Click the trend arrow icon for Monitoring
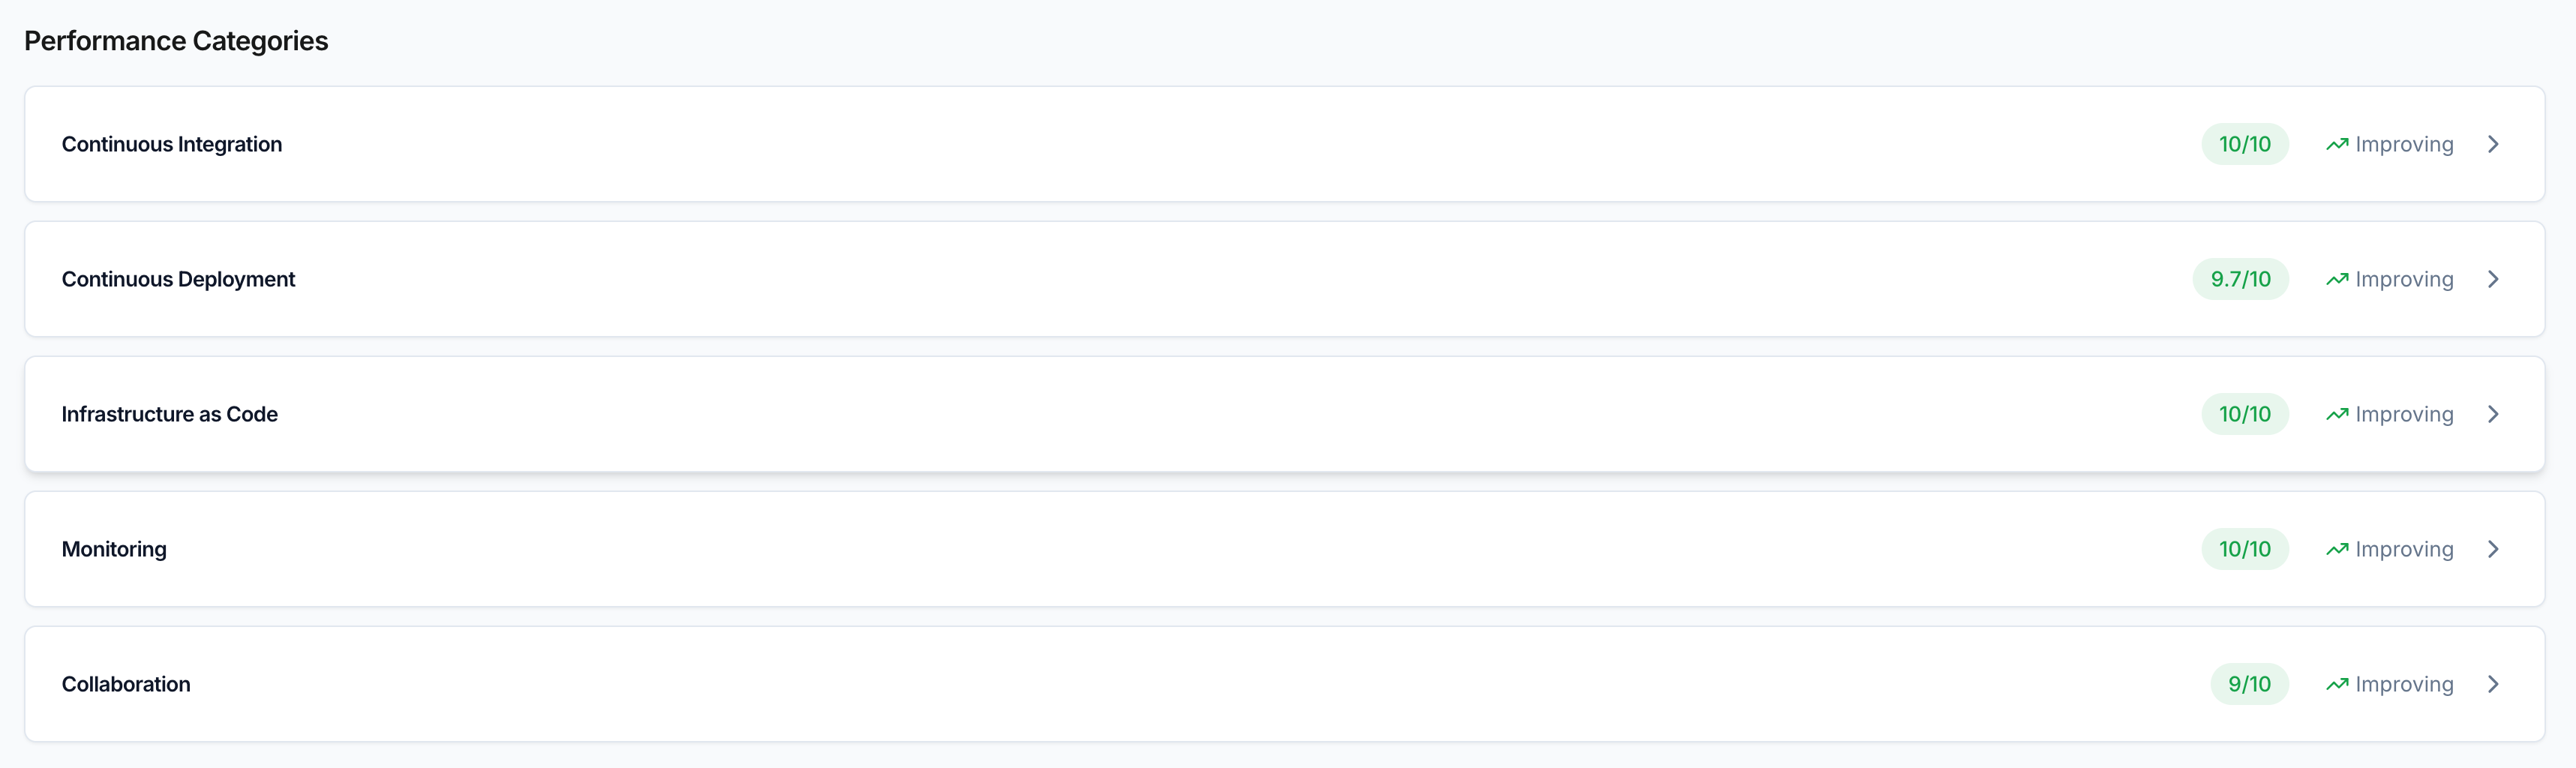2576x768 pixels. tap(2336, 549)
